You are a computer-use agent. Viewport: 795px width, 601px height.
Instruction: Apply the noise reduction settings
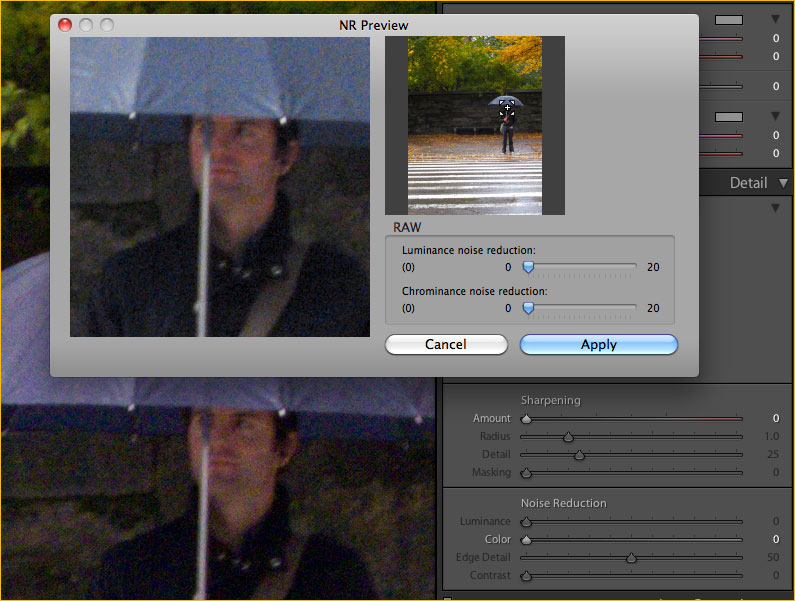pyautogui.click(x=599, y=344)
